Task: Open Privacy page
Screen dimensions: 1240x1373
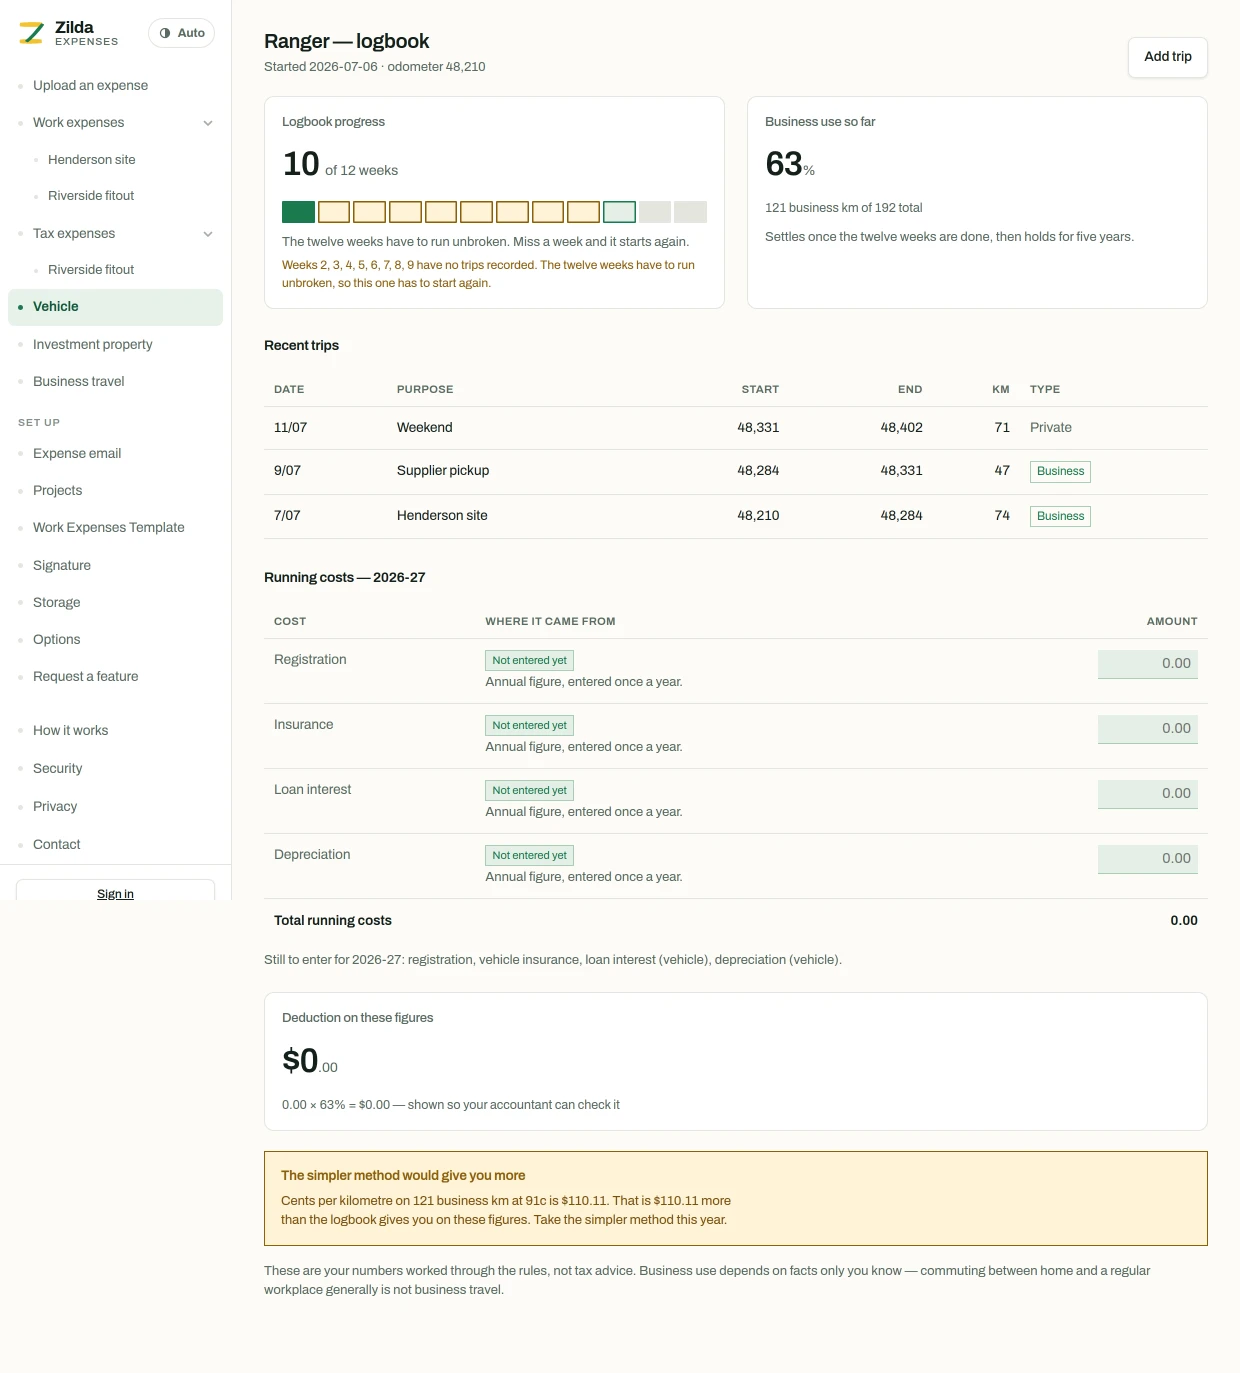Action: click(55, 807)
